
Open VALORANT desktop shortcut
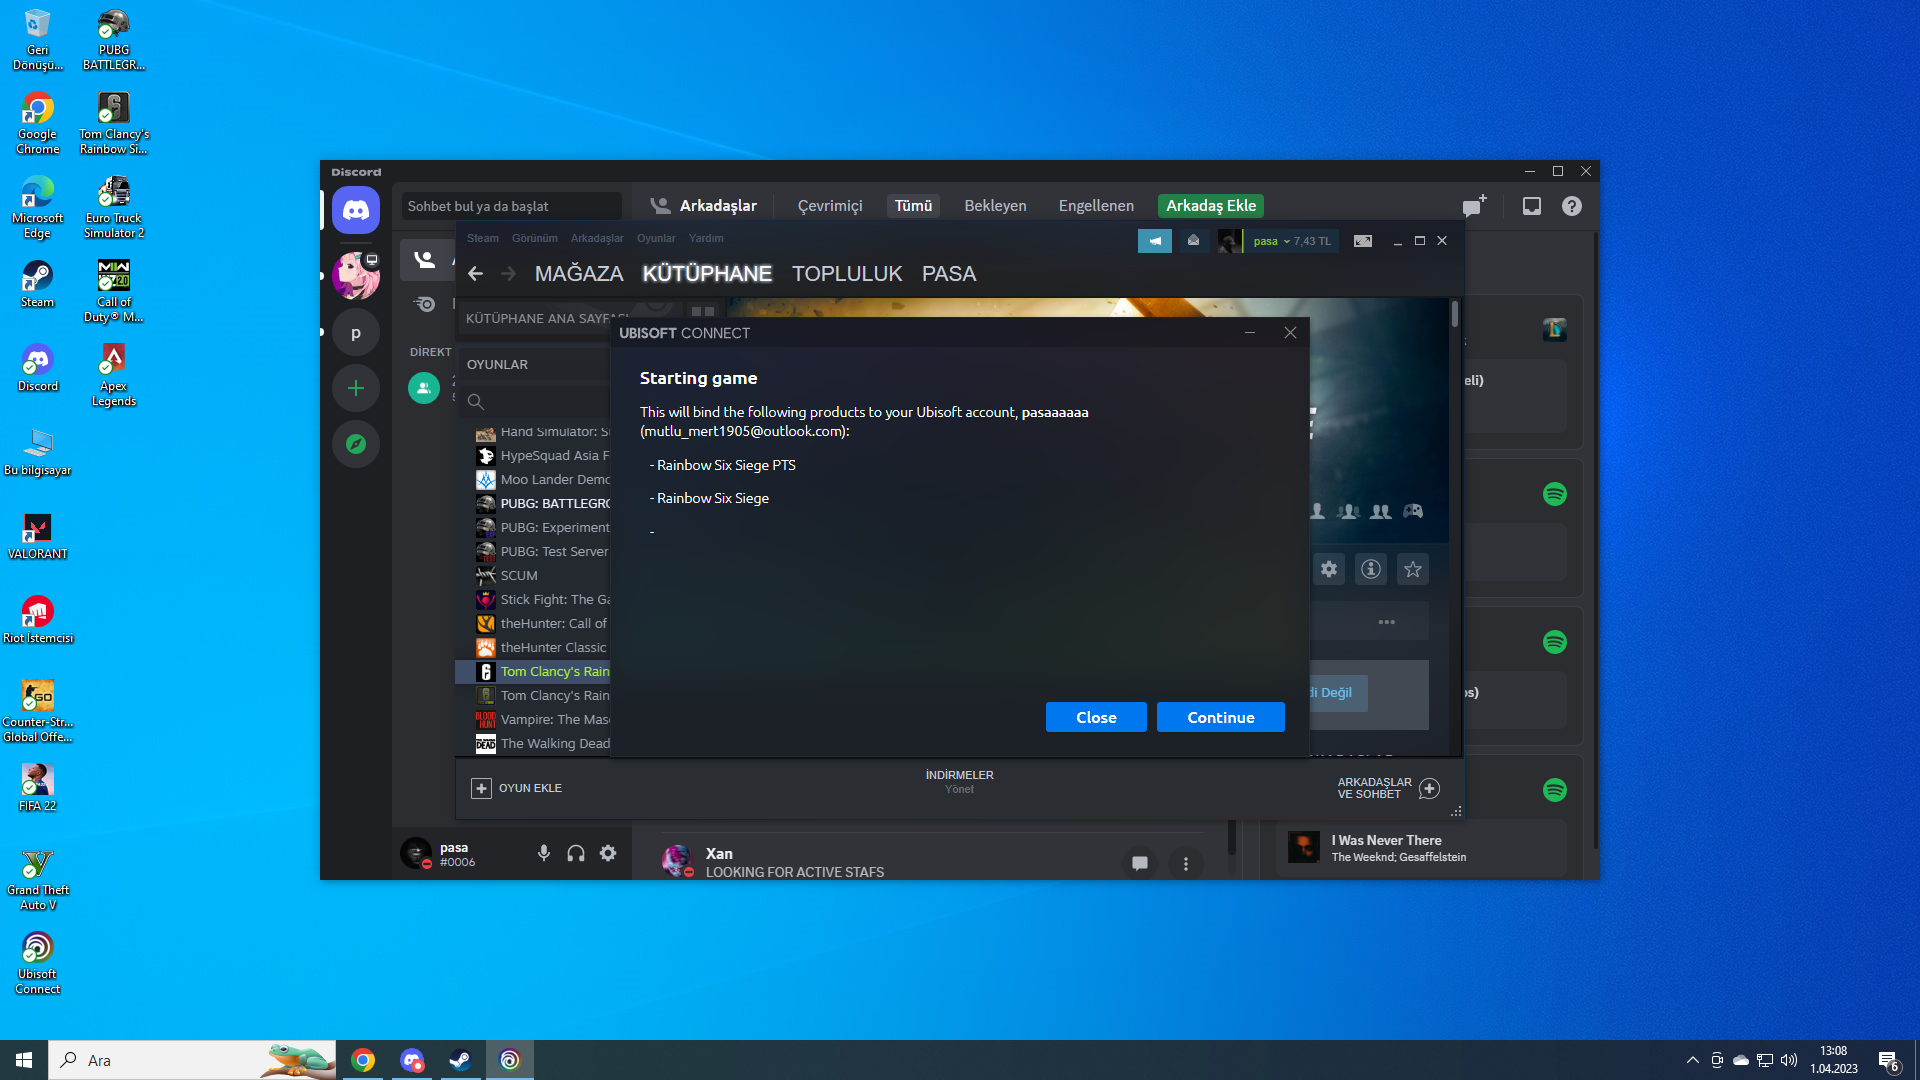tap(38, 536)
